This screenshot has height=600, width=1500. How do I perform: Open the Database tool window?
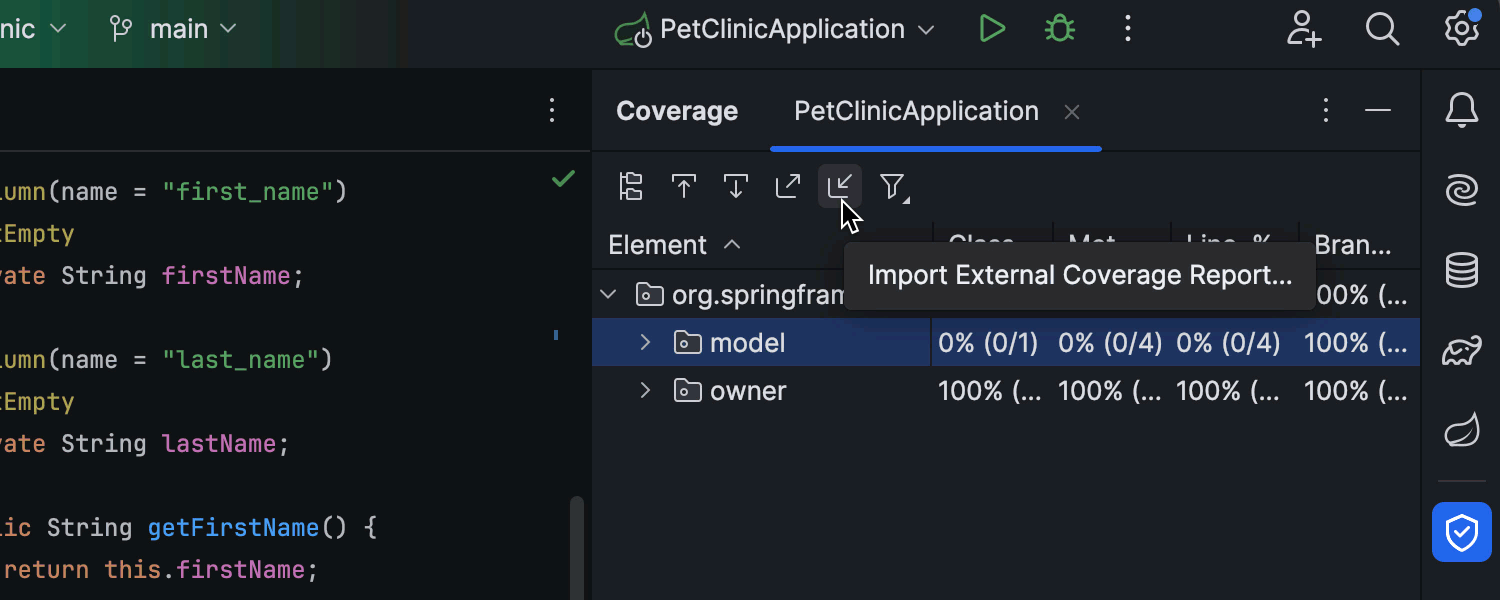point(1462,270)
